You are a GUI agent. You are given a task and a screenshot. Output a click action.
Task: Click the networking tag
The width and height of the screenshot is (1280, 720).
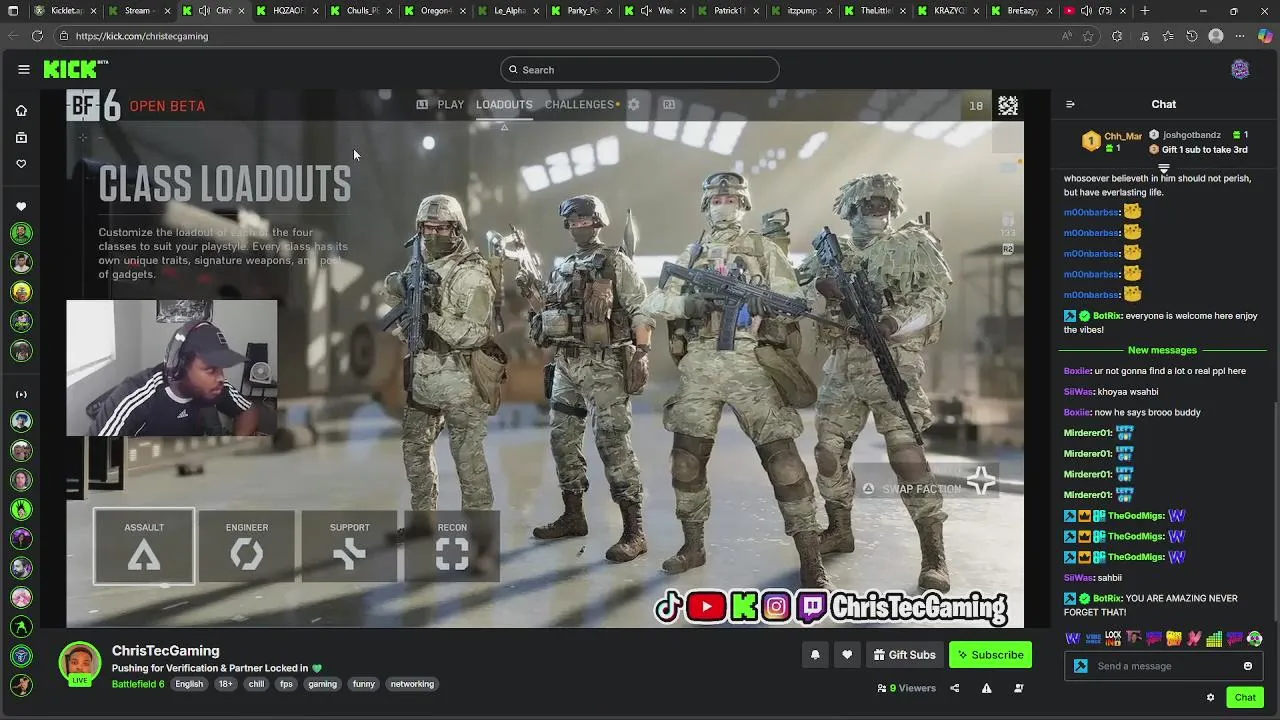(412, 684)
